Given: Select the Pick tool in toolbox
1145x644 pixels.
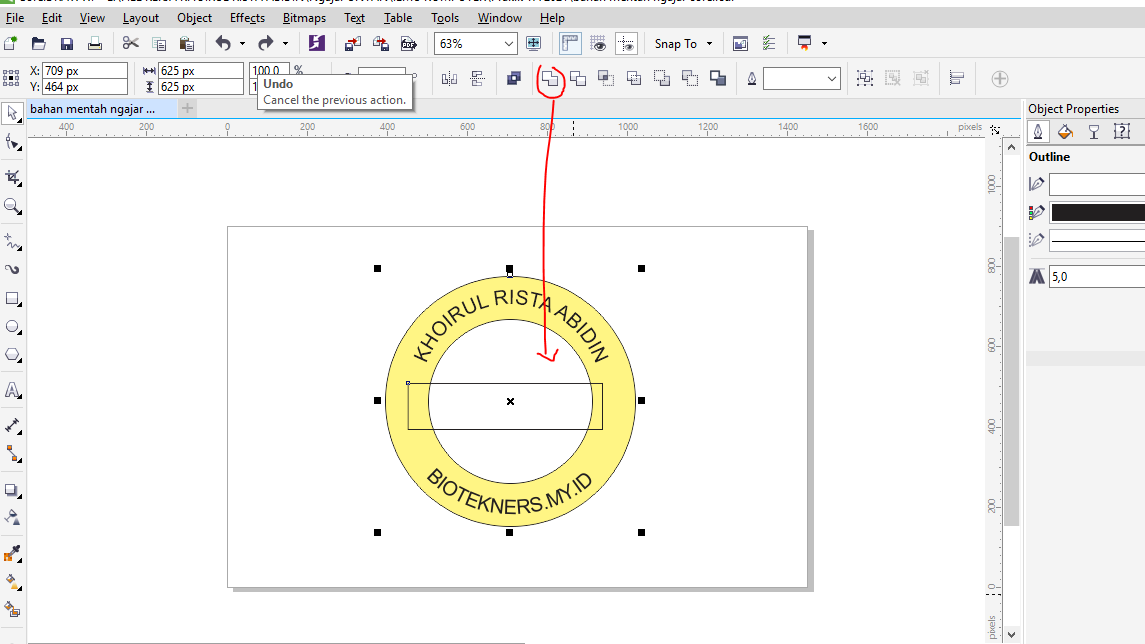Looking at the screenshot, I should (x=12, y=113).
